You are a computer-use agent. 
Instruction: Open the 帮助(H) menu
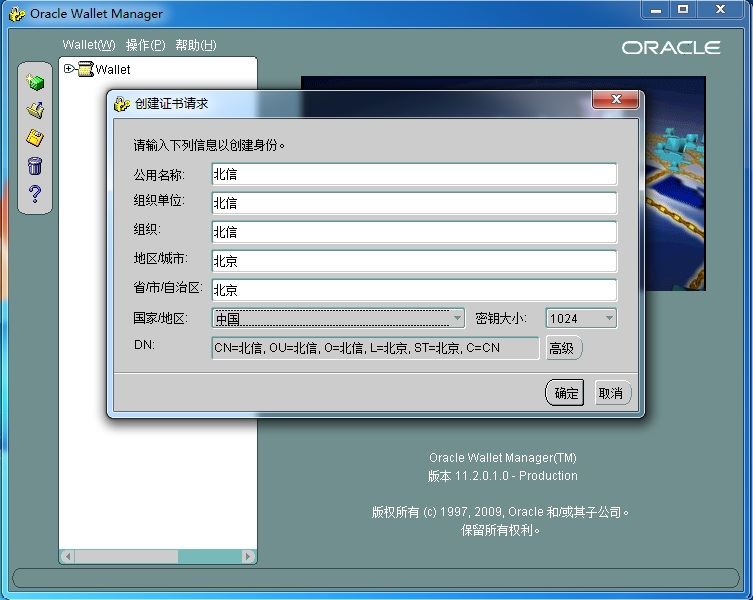pos(195,45)
